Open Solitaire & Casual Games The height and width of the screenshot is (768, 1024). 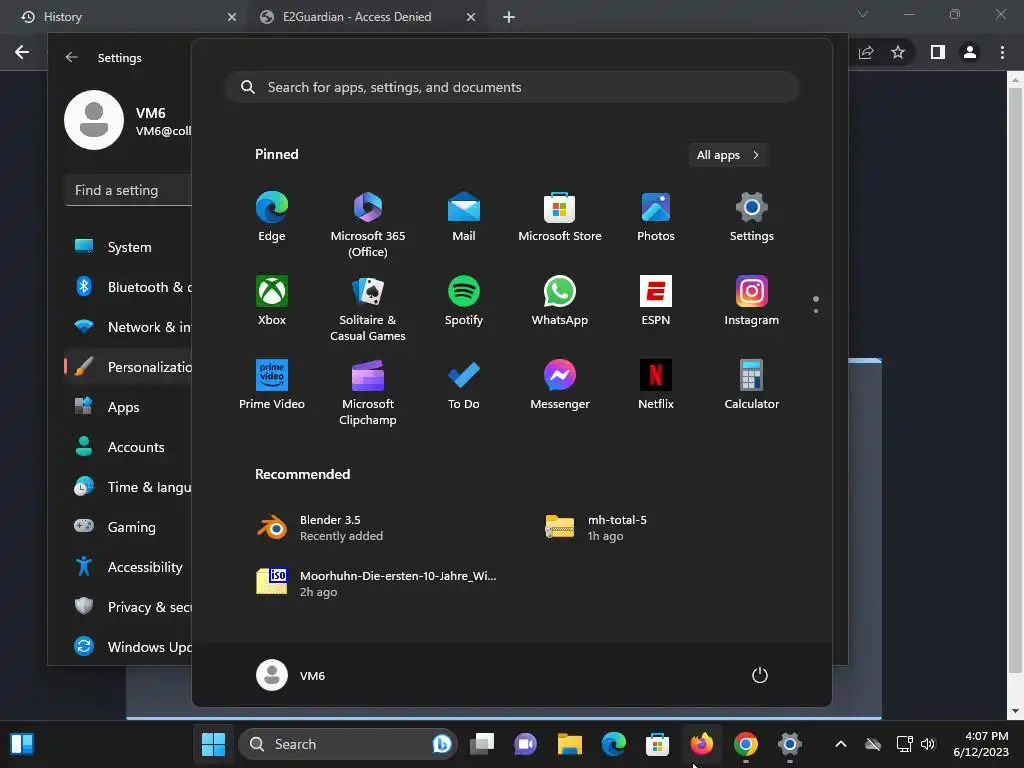coord(368,308)
